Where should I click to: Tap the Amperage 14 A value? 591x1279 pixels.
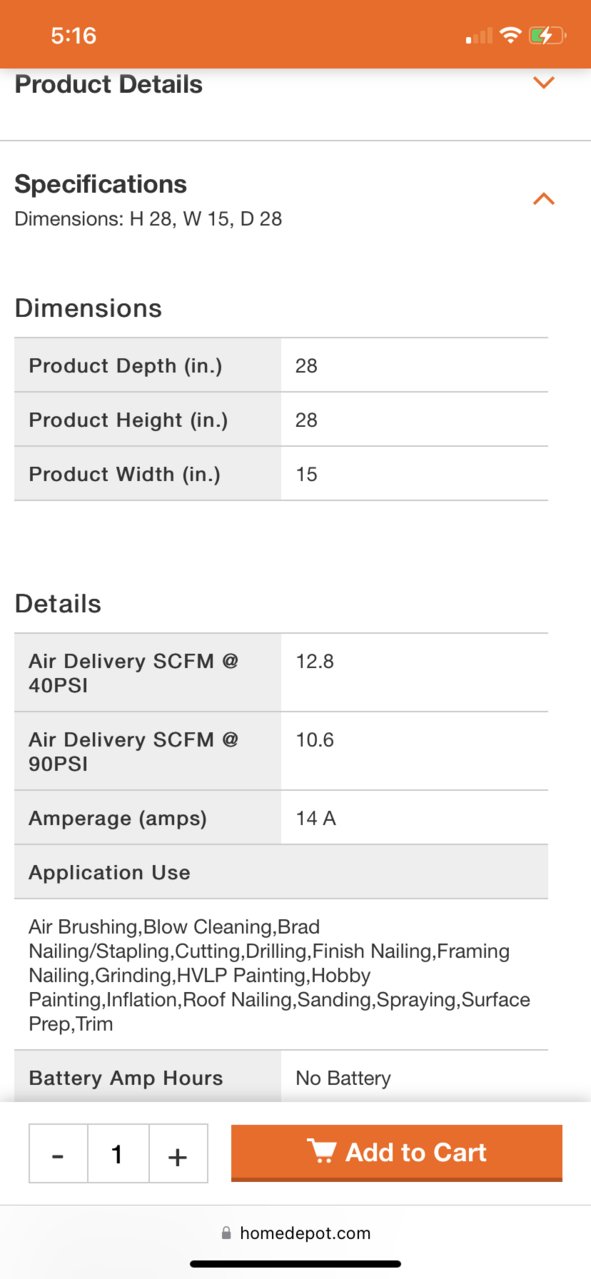tap(316, 818)
